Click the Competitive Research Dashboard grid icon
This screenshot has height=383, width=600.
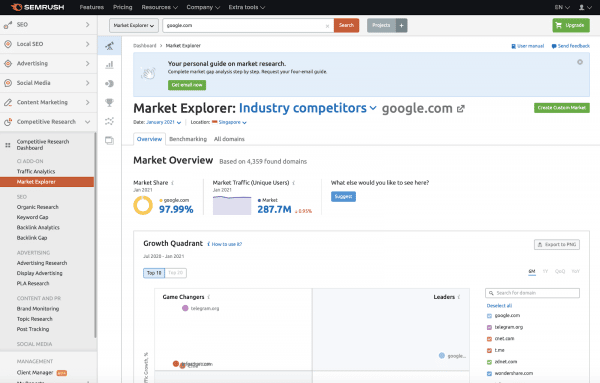point(8,145)
